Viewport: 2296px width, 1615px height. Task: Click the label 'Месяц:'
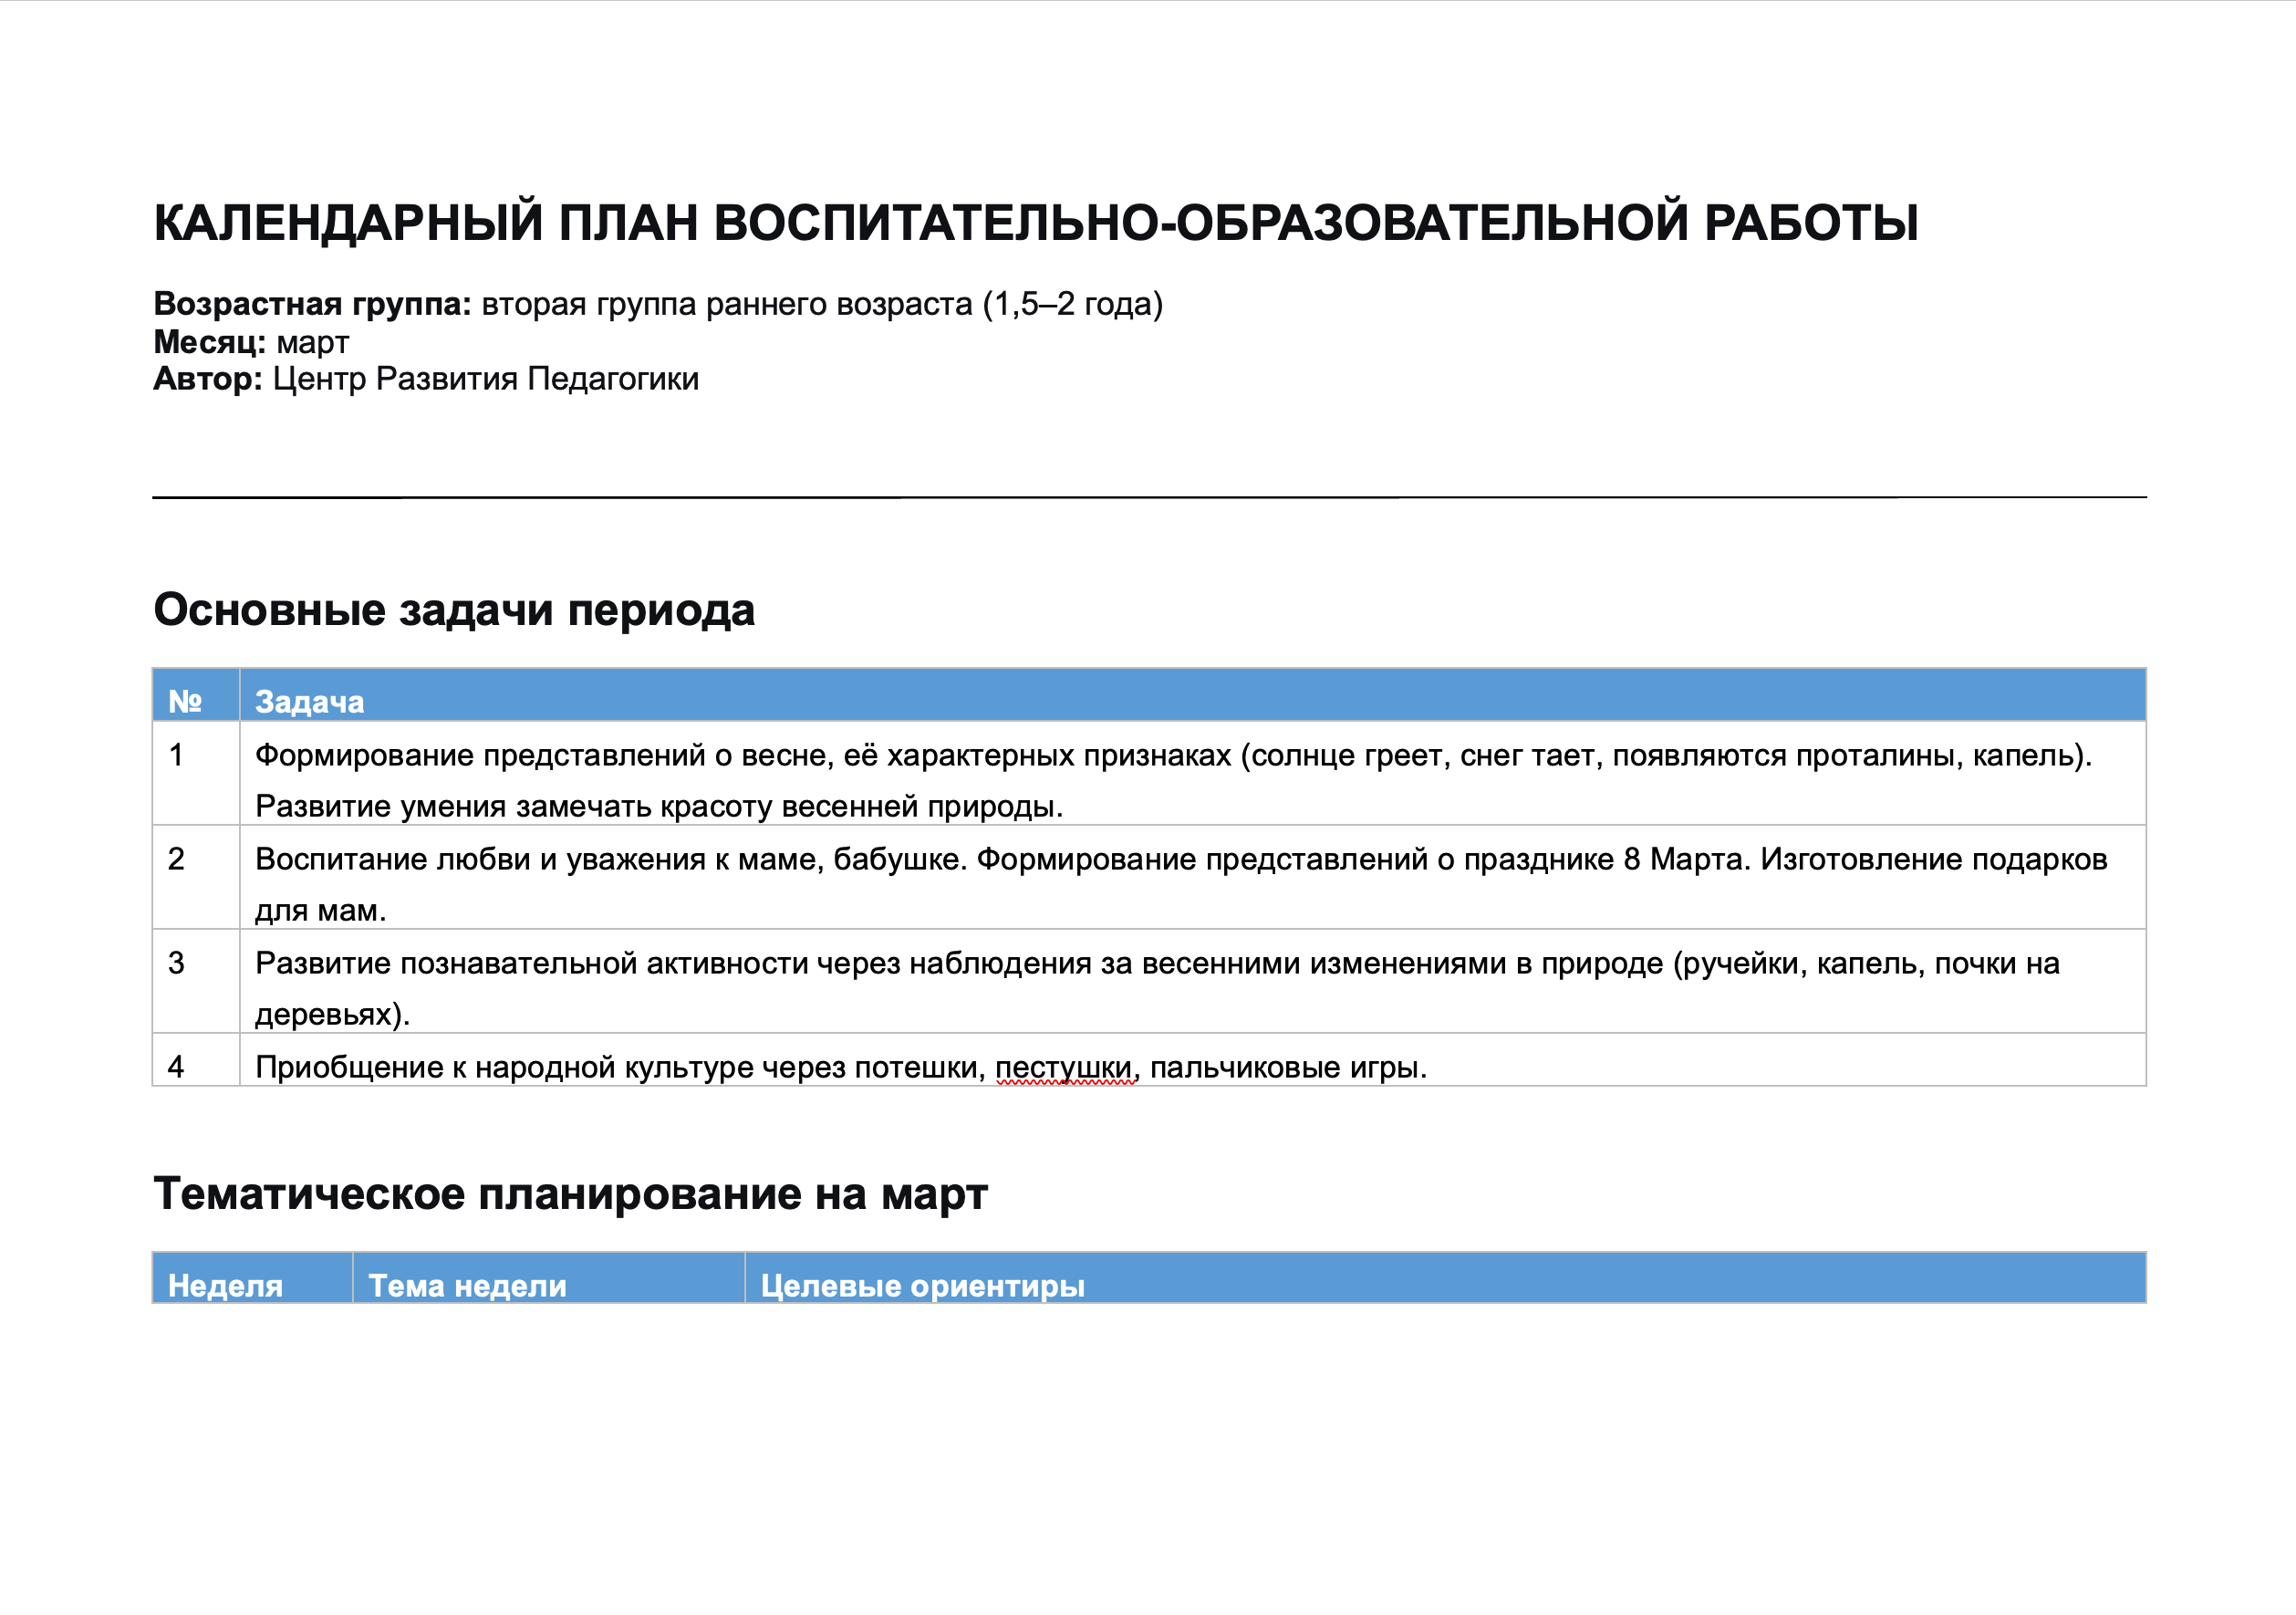pyautogui.click(x=209, y=342)
